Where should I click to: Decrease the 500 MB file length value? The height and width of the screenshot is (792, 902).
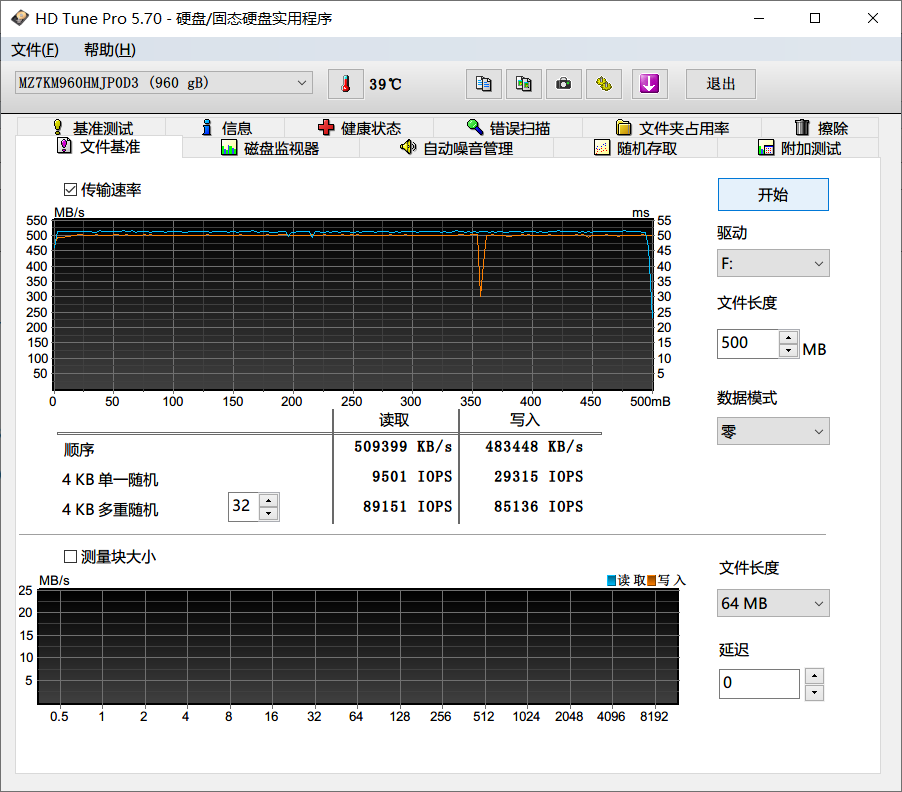pyautogui.click(x=789, y=350)
